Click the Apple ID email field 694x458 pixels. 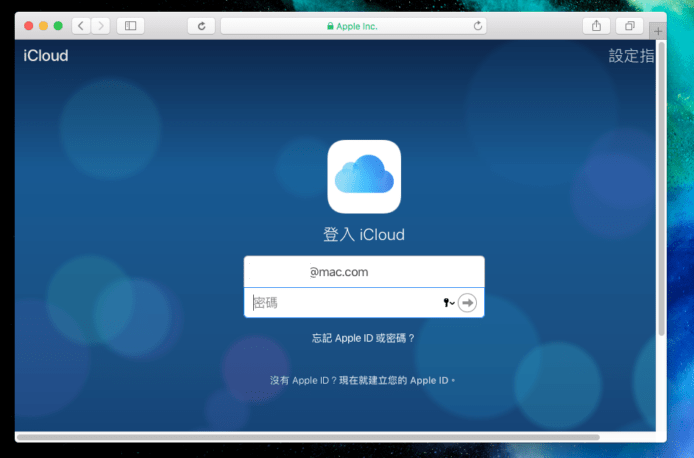(x=364, y=271)
